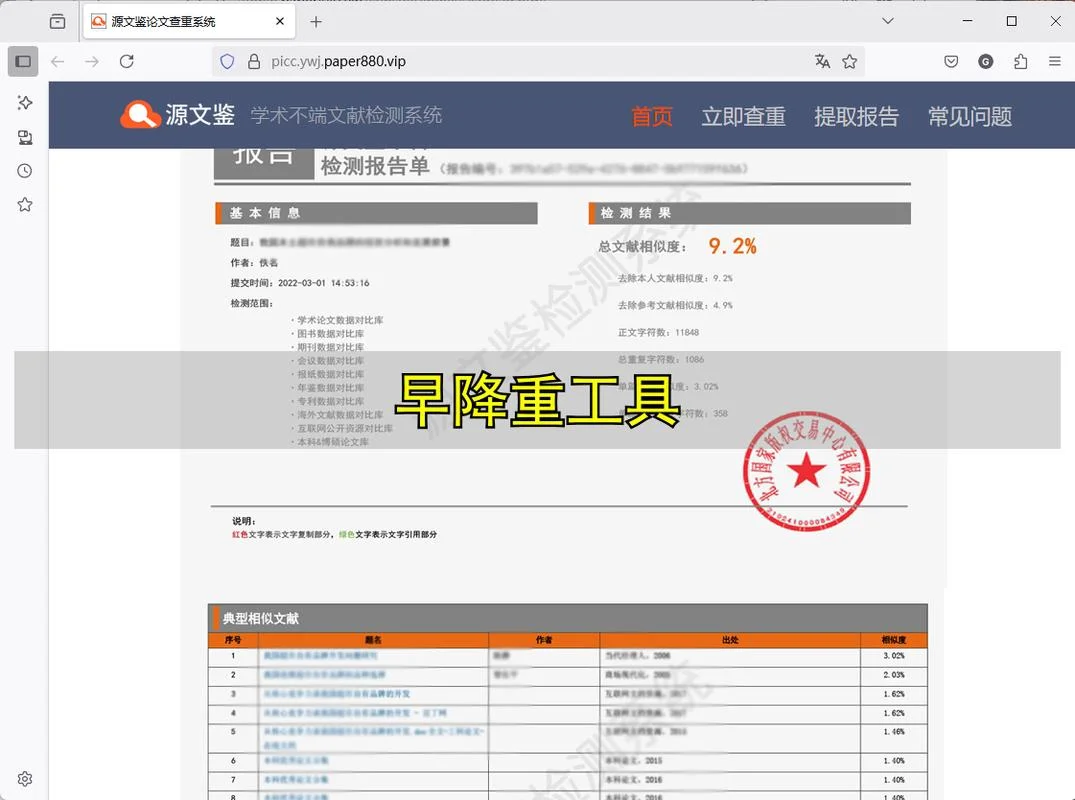This screenshot has height=800, width=1075.
Task: Go back to previous page
Action: coord(58,62)
